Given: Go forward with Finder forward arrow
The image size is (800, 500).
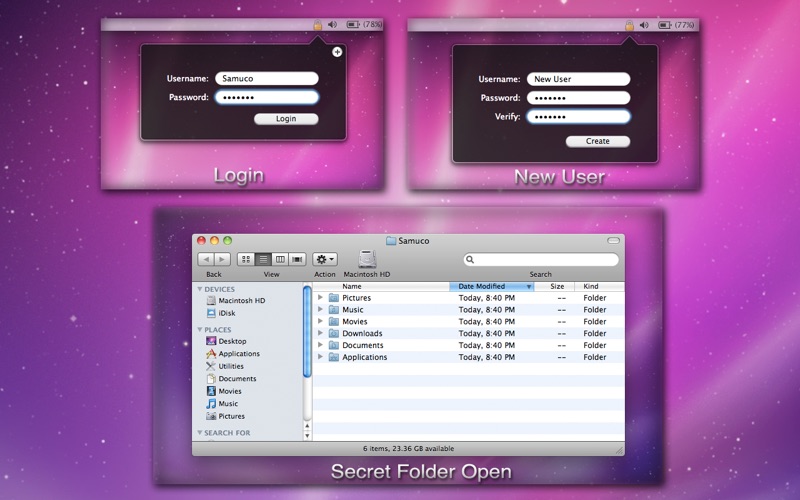Looking at the screenshot, I should click(222, 259).
